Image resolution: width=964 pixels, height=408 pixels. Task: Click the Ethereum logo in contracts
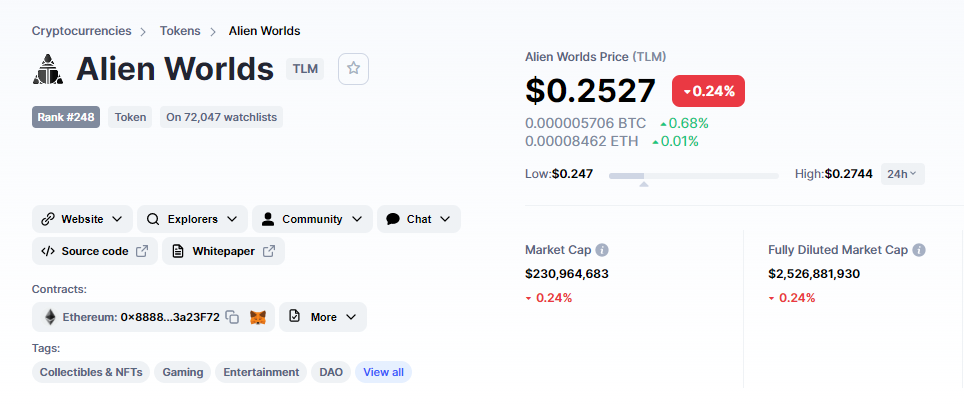pos(50,317)
